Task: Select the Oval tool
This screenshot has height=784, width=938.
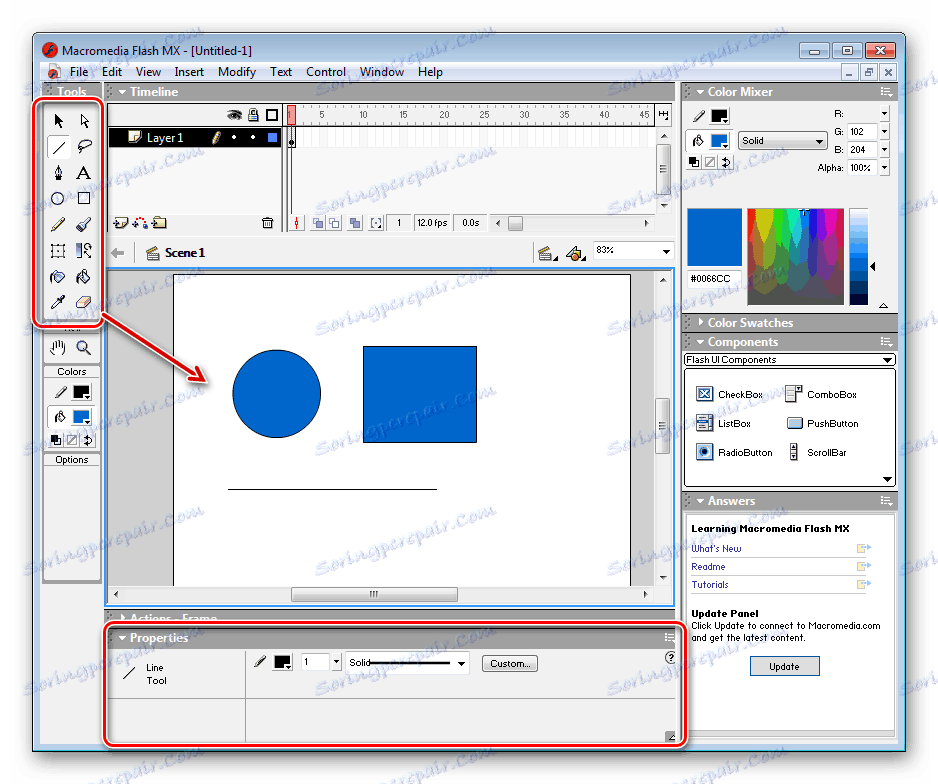Action: click(58, 198)
